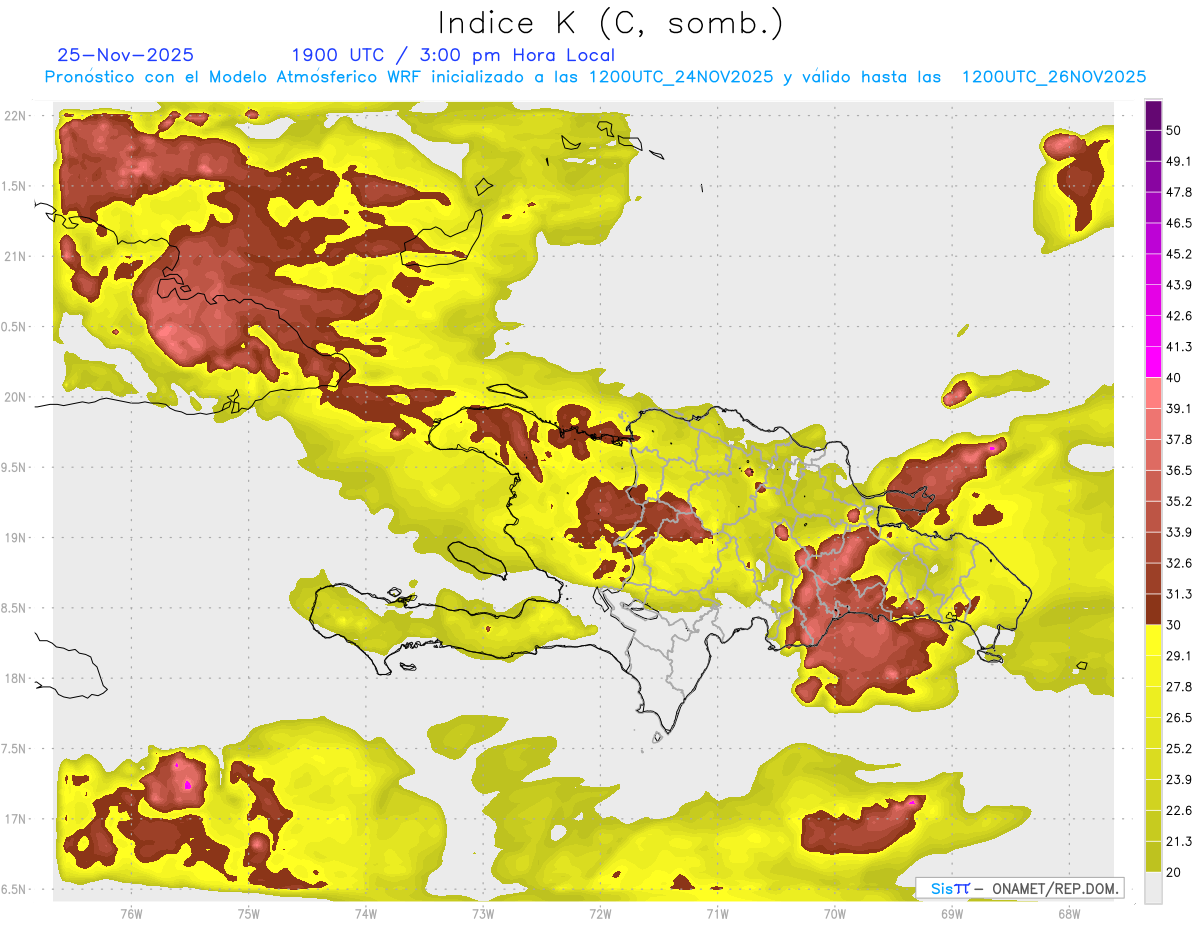Click the "21N" latitude label

pos(17,256)
